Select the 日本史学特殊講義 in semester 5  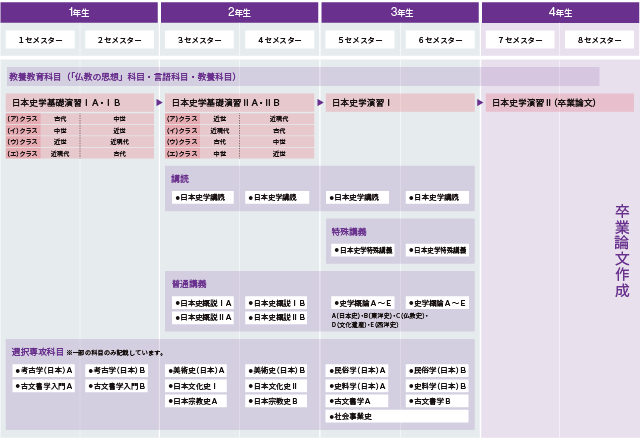(x=363, y=250)
